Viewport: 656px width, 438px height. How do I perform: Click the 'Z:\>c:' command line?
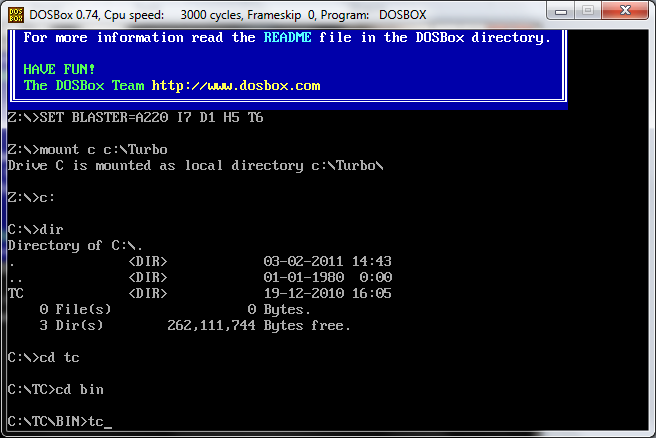pyautogui.click(x=31, y=197)
